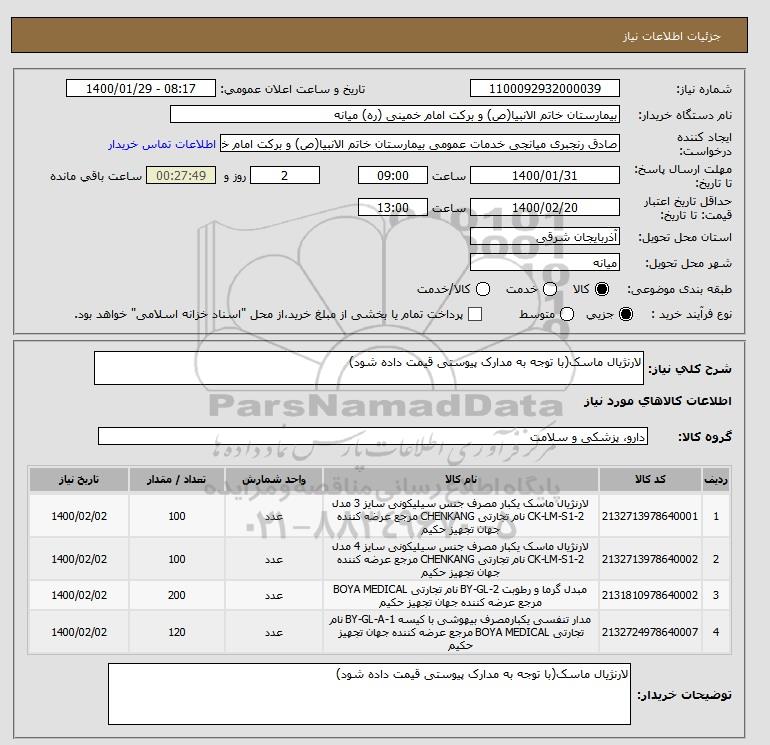Click the delivery city field میانه
The height and width of the screenshot is (745, 770).
click(x=545, y=263)
